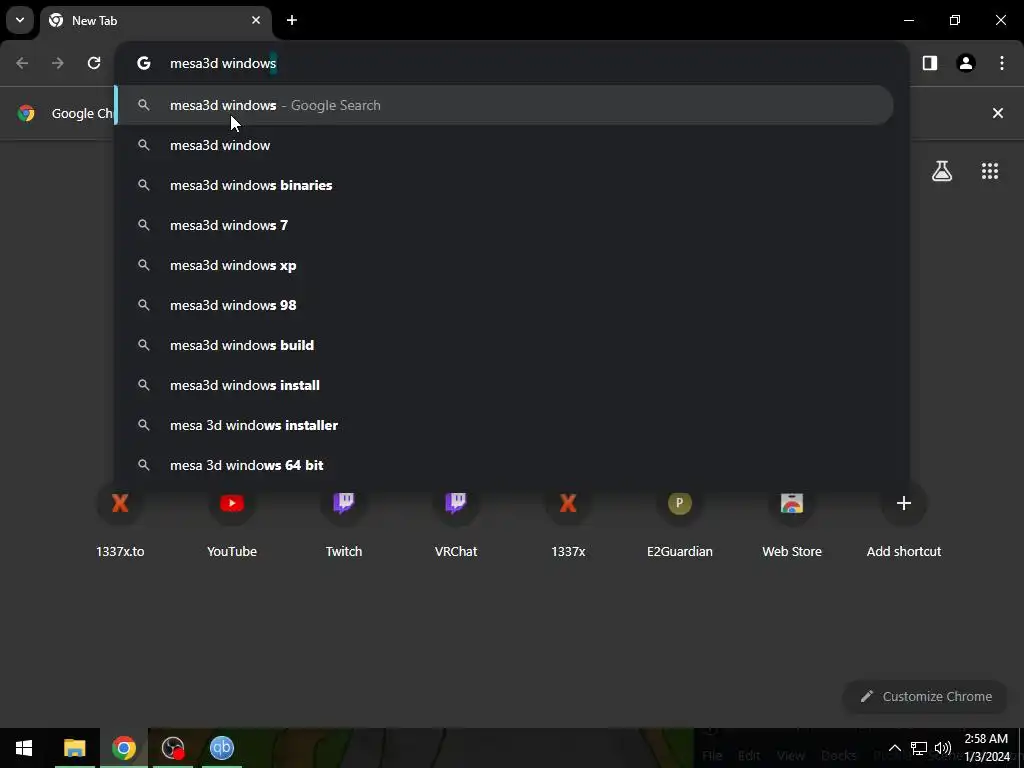The height and width of the screenshot is (768, 1024).
Task: Open OBS Studio from the taskbar
Action: [x=173, y=748]
